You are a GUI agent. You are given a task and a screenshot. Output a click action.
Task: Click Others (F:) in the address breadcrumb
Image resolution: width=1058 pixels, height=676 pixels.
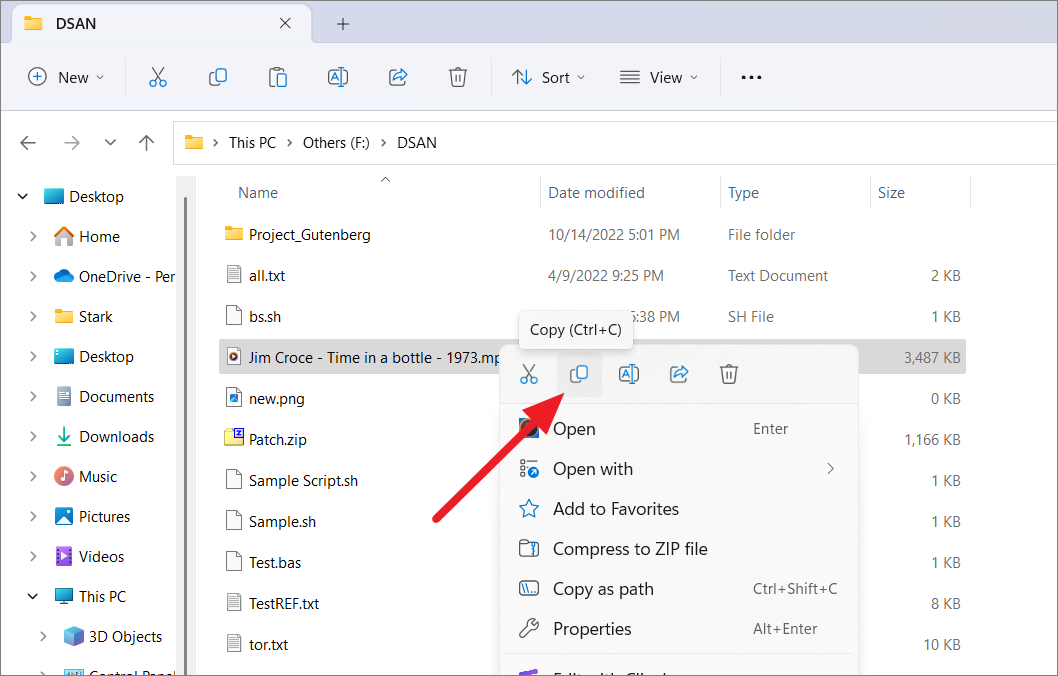(x=336, y=143)
